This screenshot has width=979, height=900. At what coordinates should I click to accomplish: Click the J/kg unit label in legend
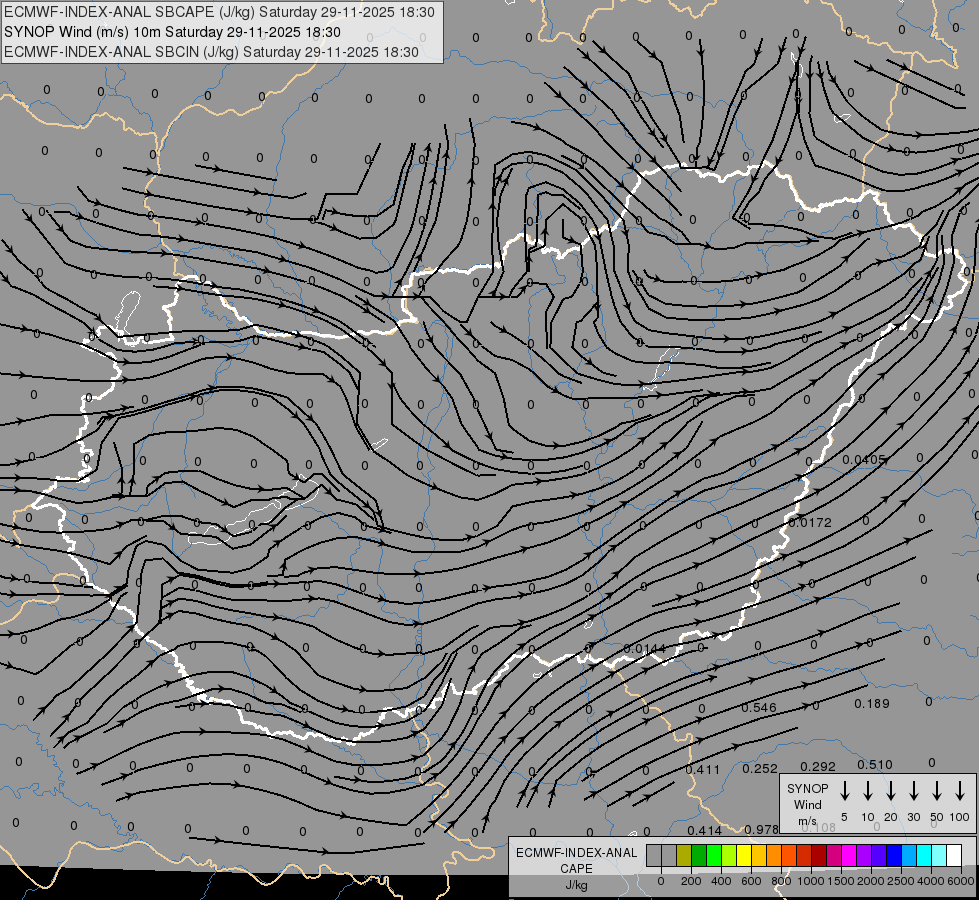click(x=576, y=885)
